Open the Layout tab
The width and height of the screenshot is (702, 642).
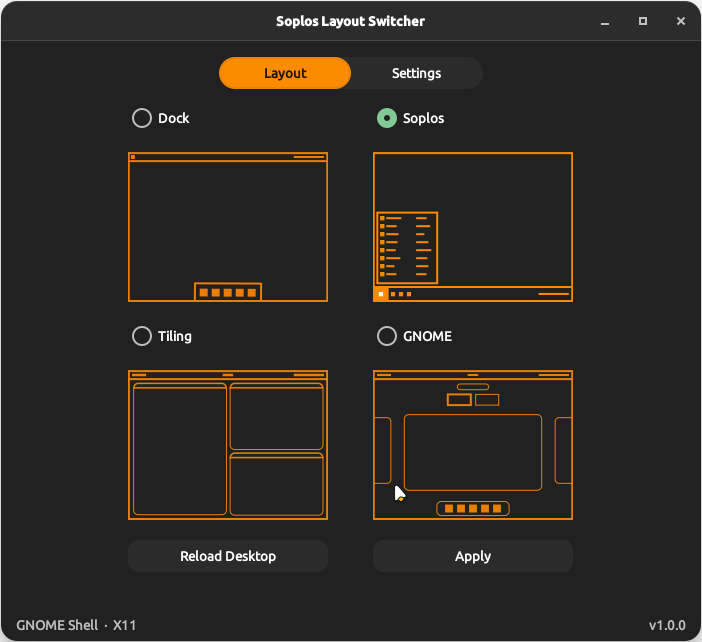[285, 73]
